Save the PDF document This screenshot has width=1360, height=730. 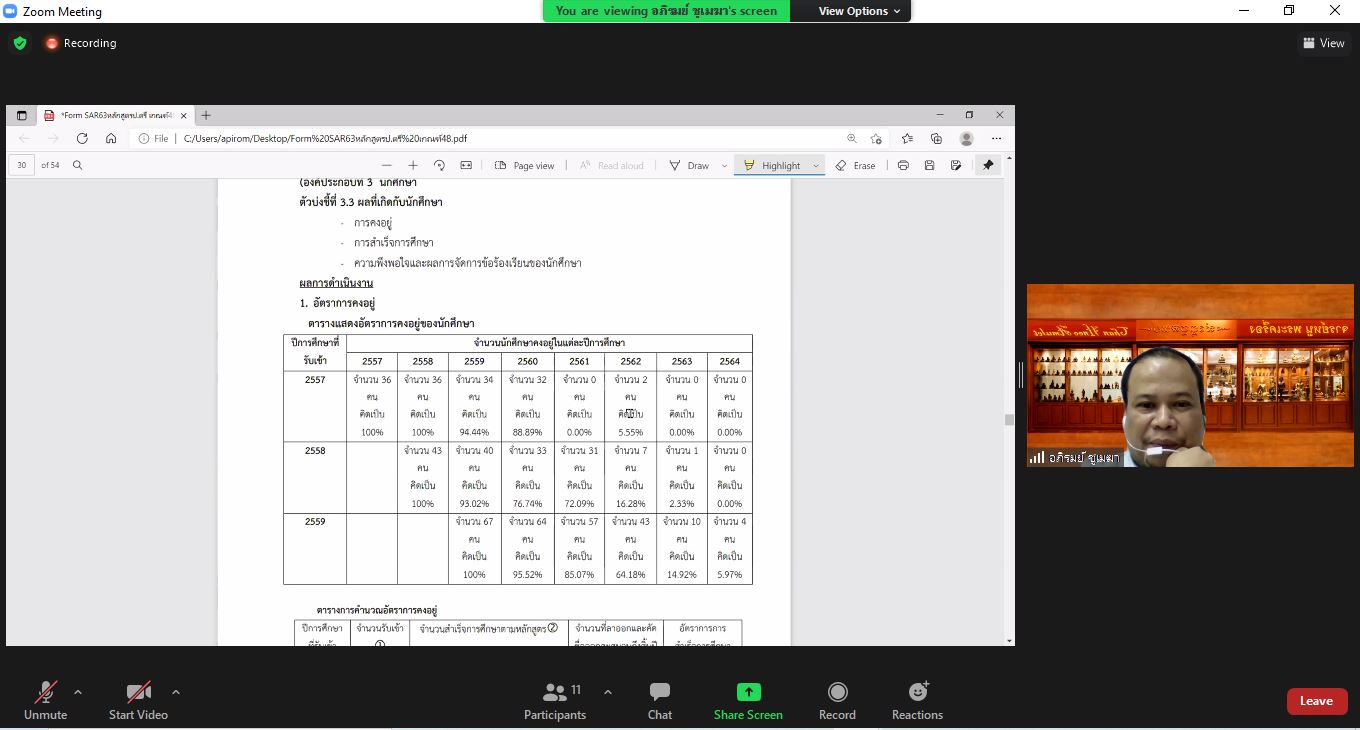click(929, 165)
